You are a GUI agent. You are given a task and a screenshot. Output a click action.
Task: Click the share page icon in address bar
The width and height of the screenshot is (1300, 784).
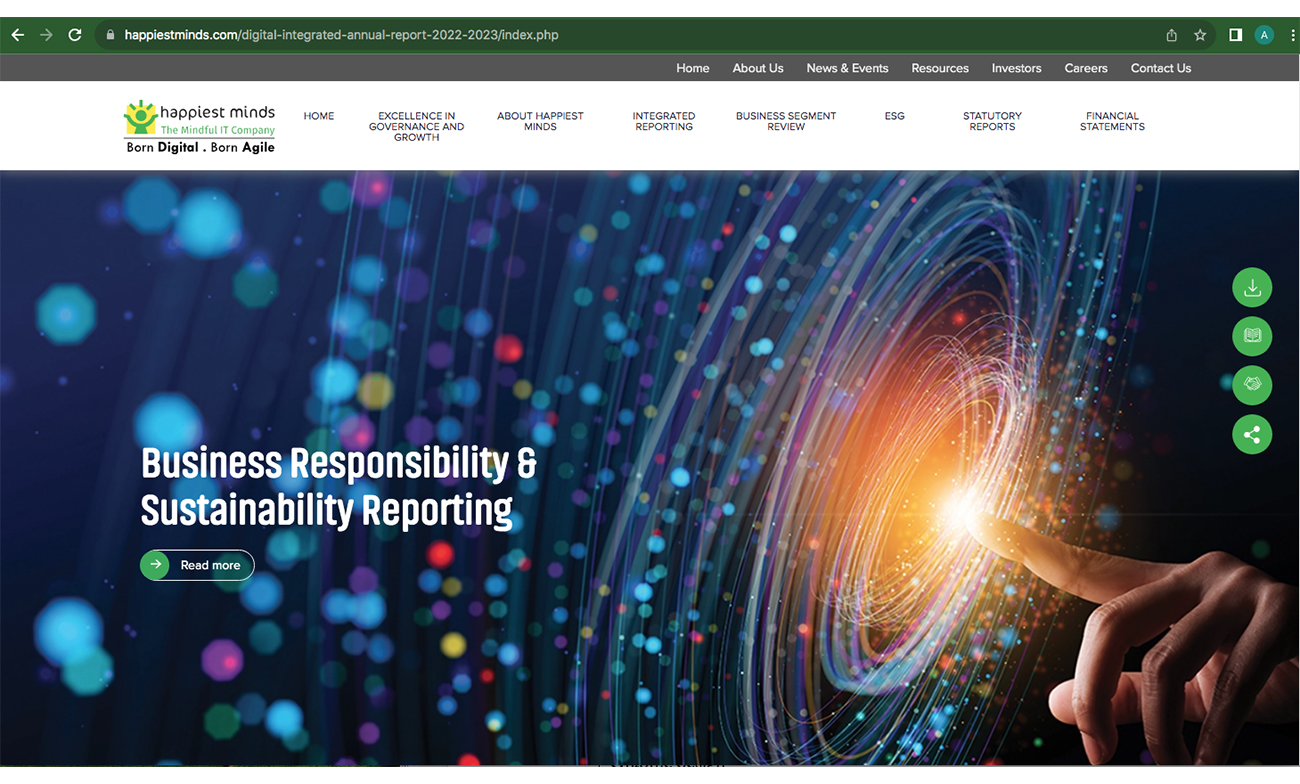(x=1171, y=35)
